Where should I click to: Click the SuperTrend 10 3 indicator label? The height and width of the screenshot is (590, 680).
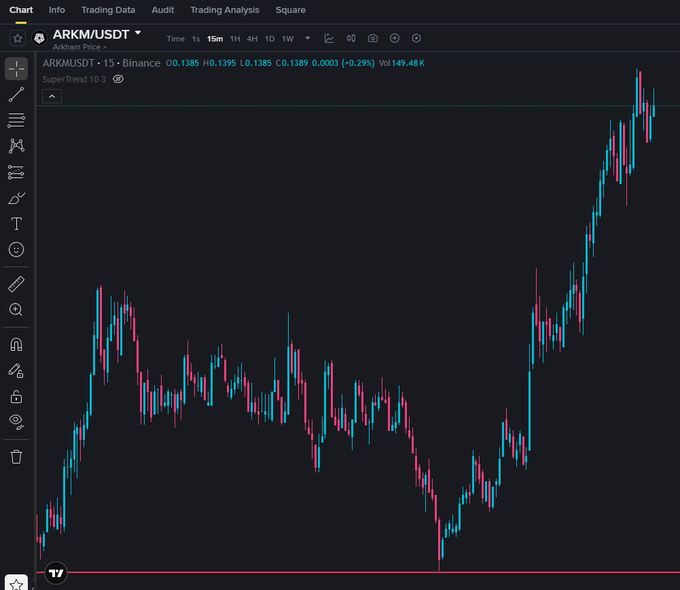tap(74, 79)
